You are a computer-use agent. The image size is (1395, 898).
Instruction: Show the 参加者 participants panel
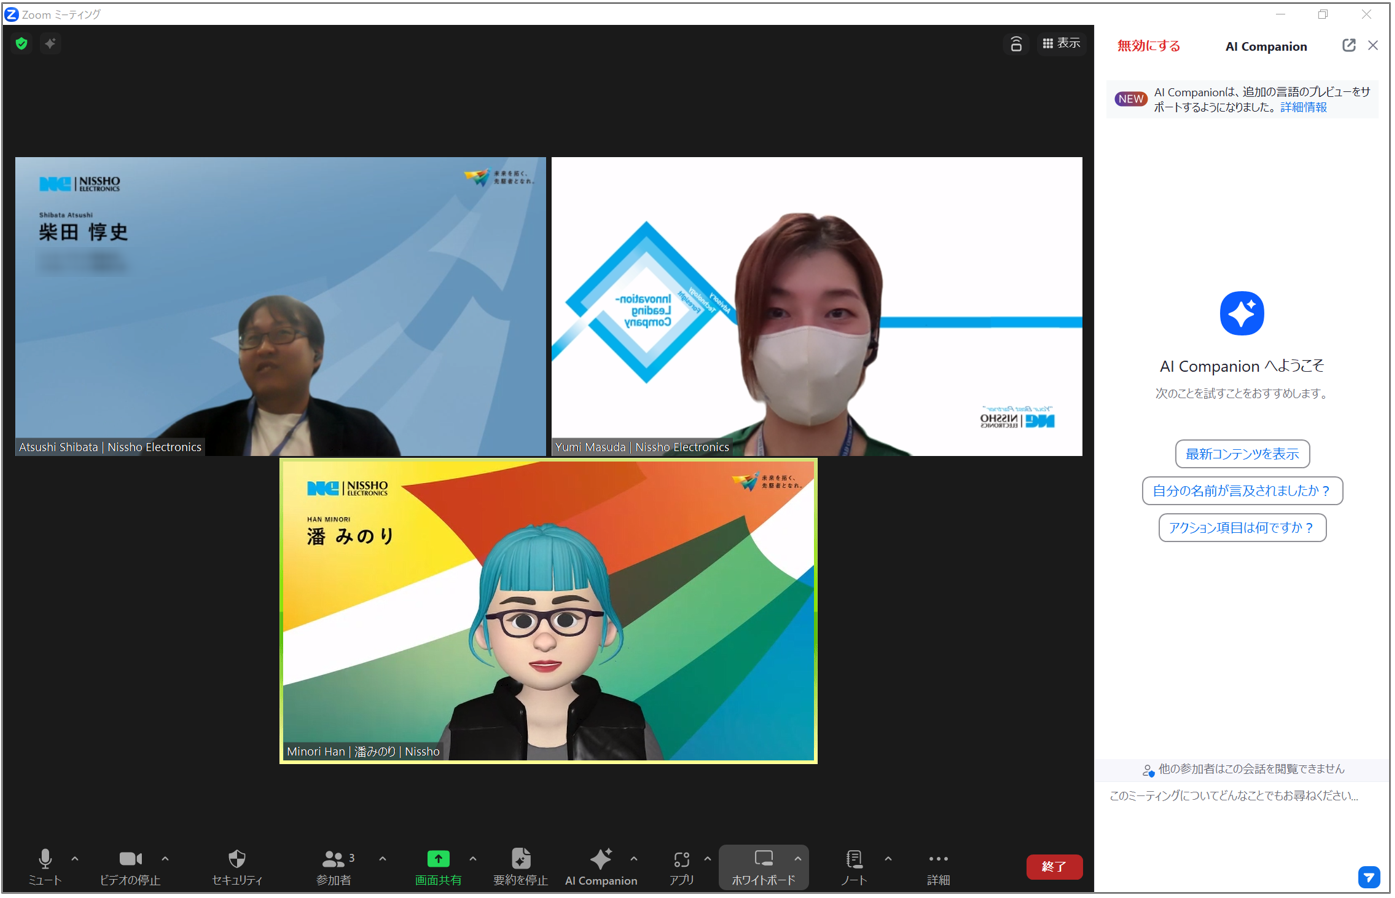[x=335, y=867]
